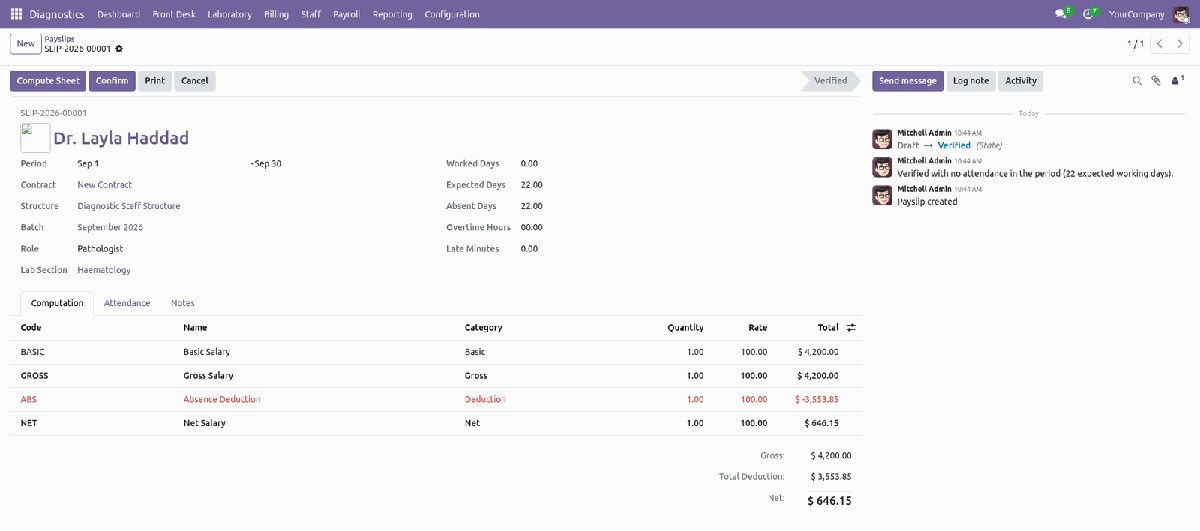Open the Haematology lab section link
Screen dimensions: 1200x531
coord(104,270)
